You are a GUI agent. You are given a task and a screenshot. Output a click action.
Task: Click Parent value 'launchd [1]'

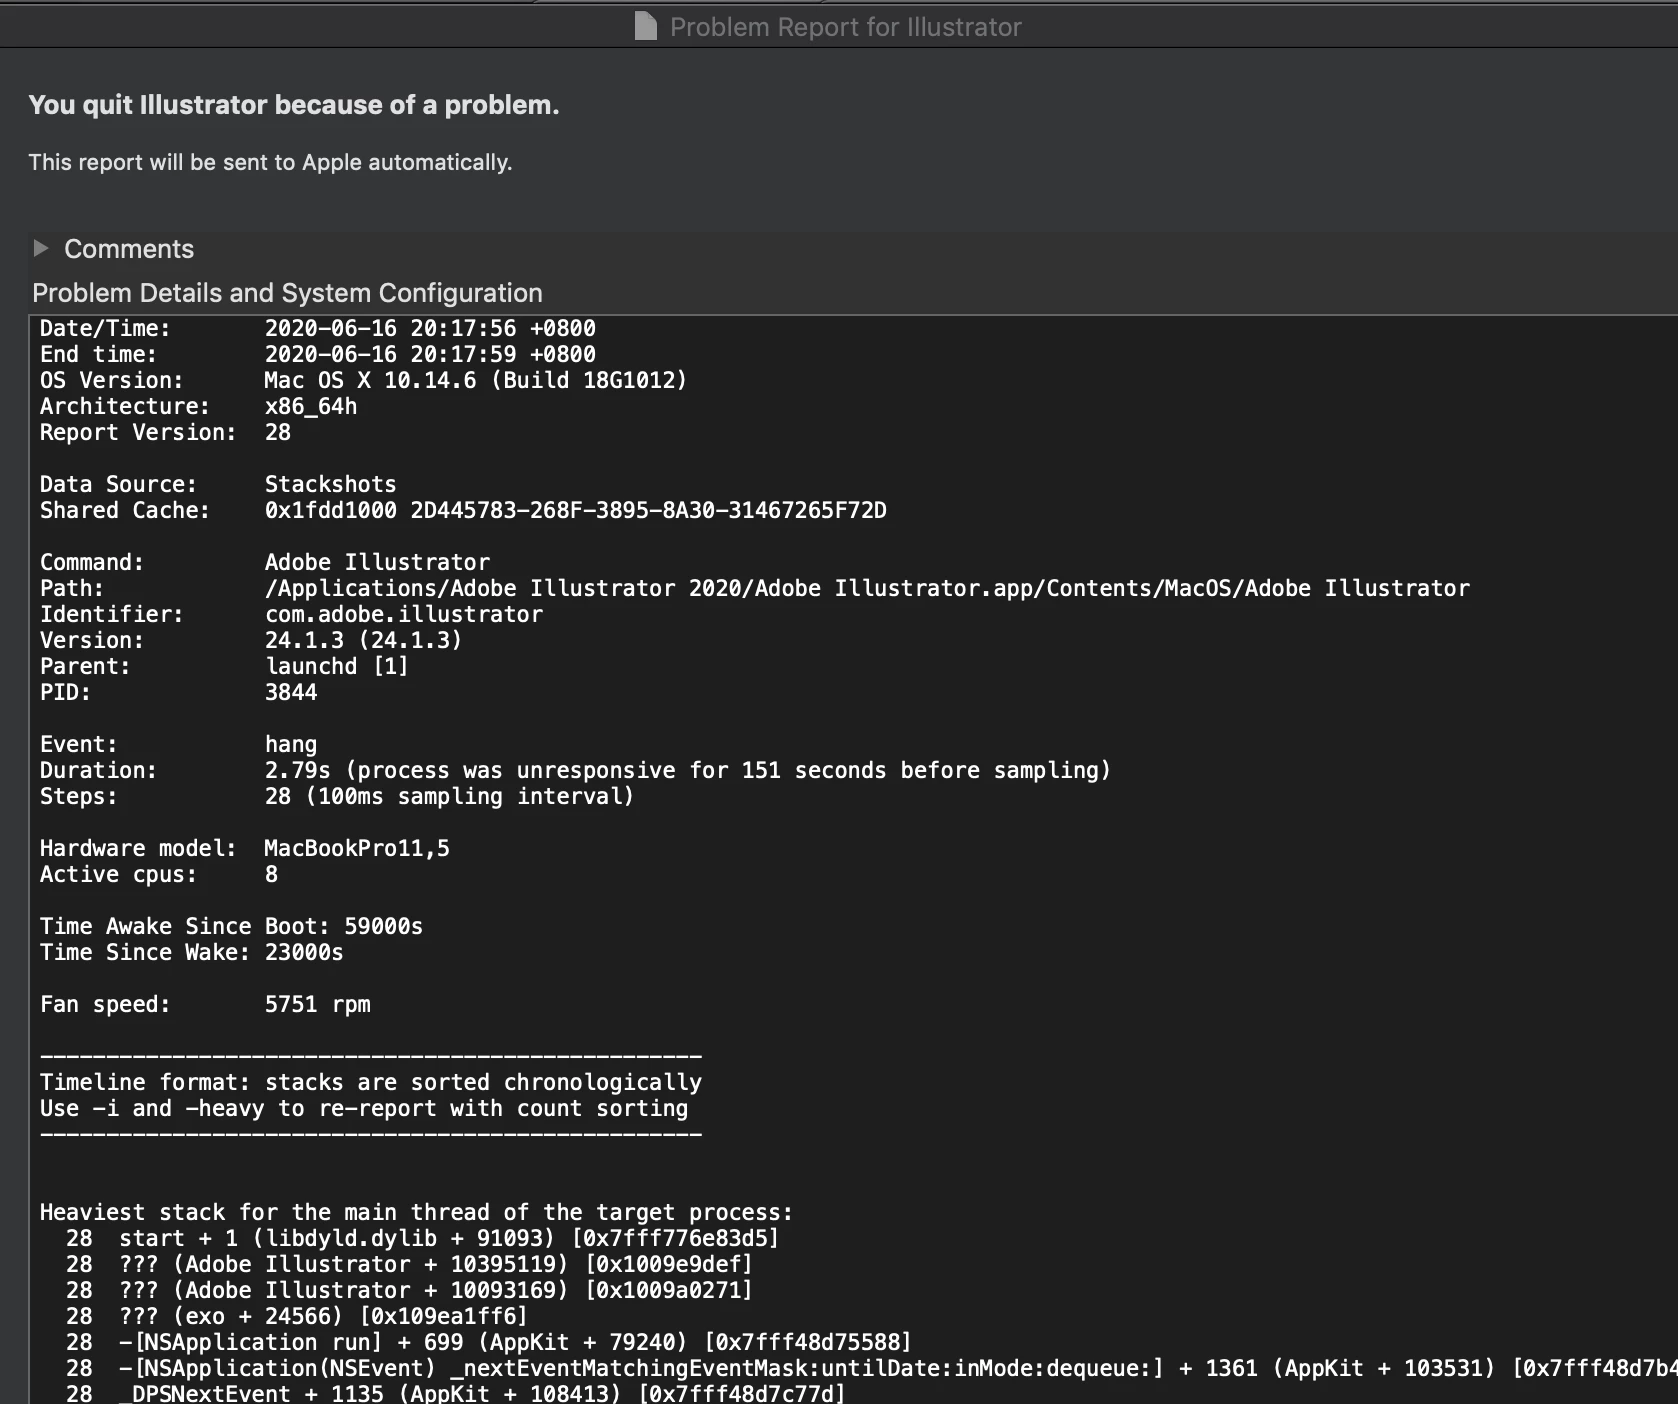click(x=336, y=666)
